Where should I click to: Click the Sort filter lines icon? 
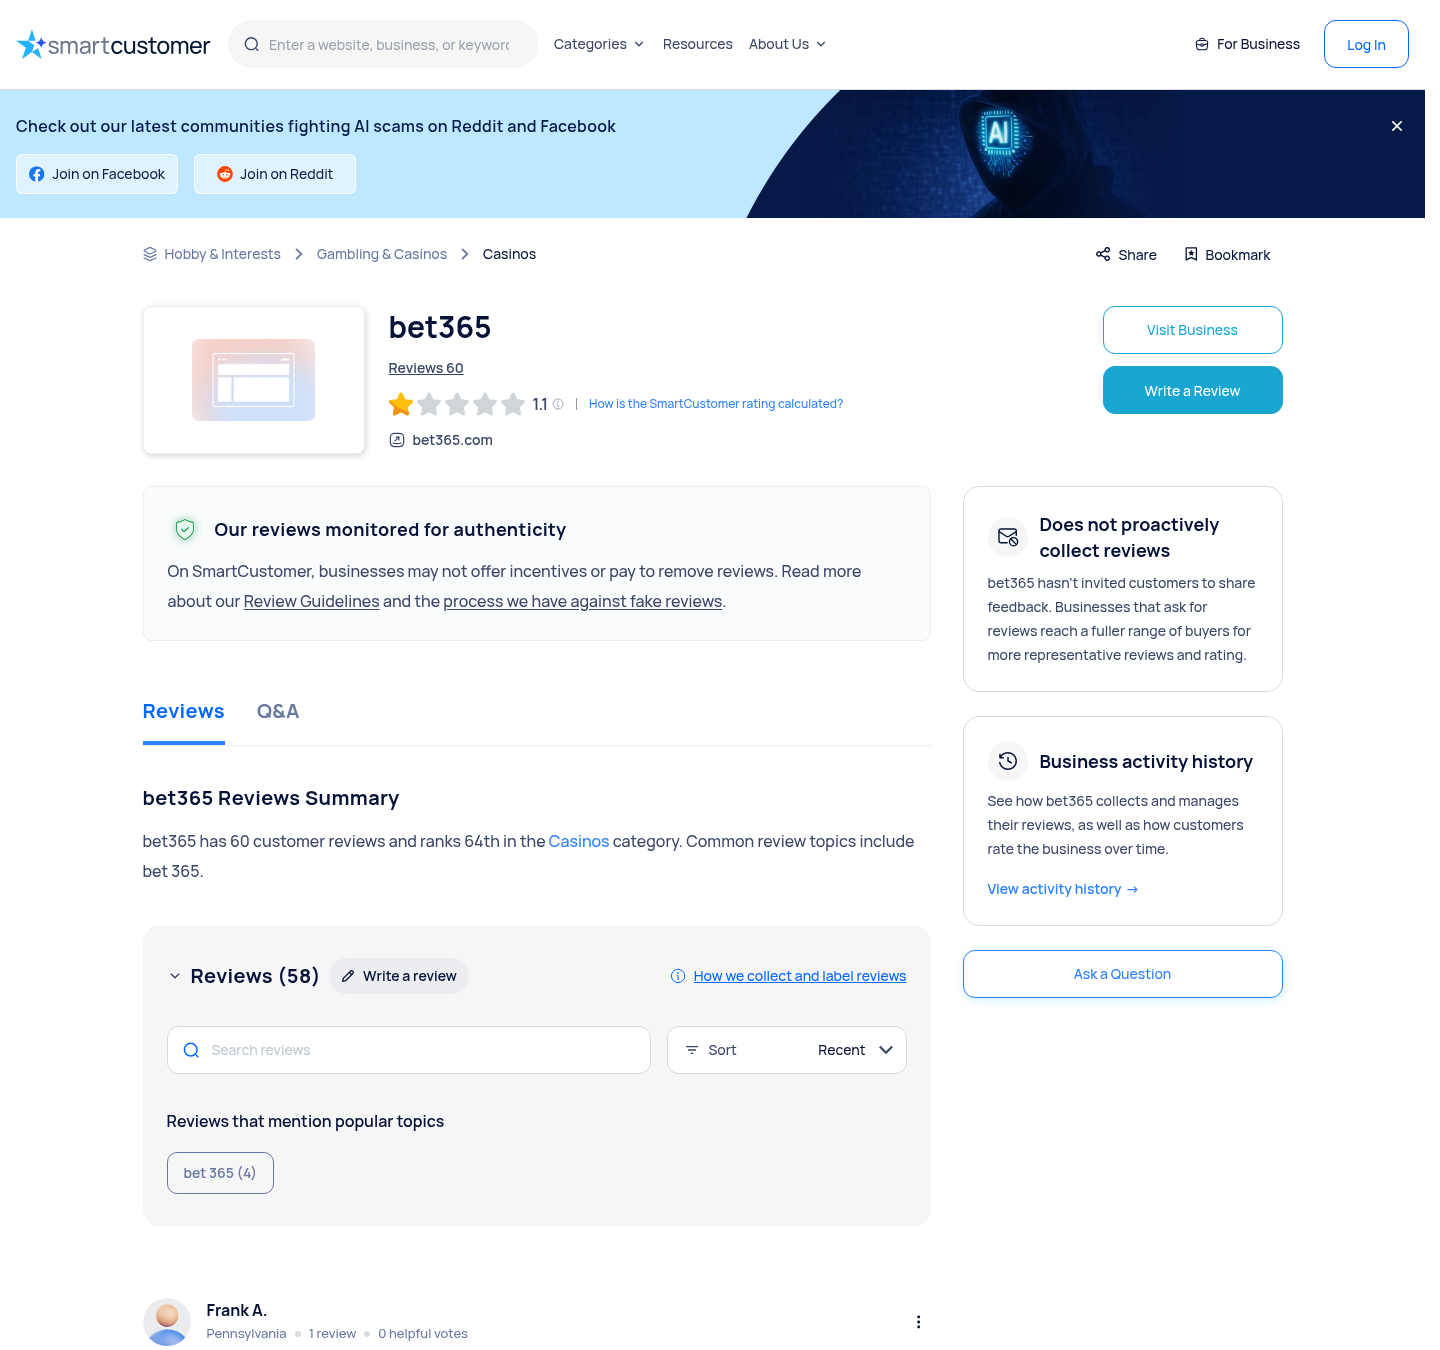(692, 1050)
